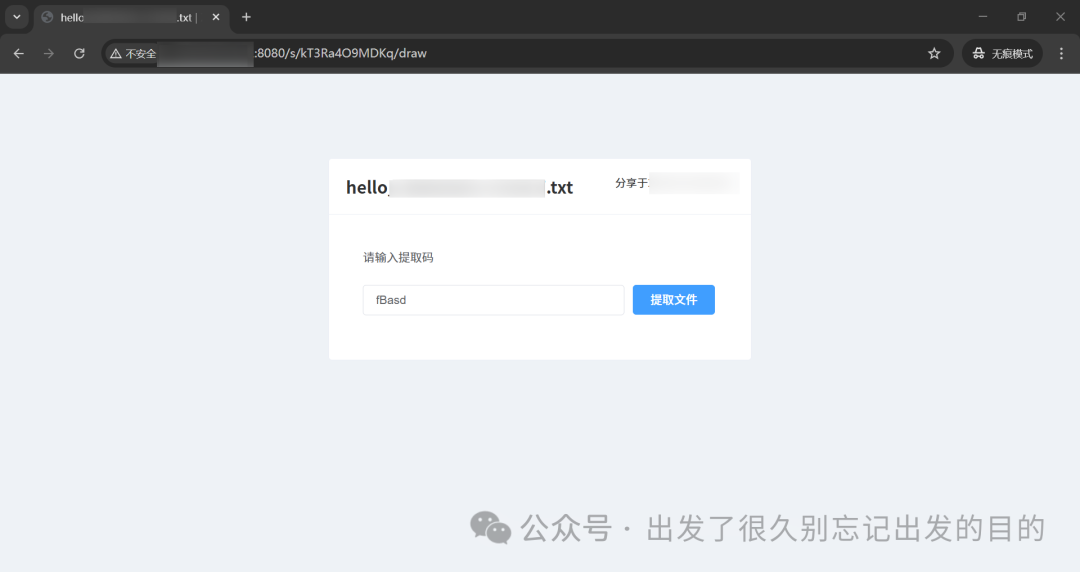This screenshot has height=572, width=1080.
Task: Open the Chrome three-dot menu
Action: (x=1061, y=54)
